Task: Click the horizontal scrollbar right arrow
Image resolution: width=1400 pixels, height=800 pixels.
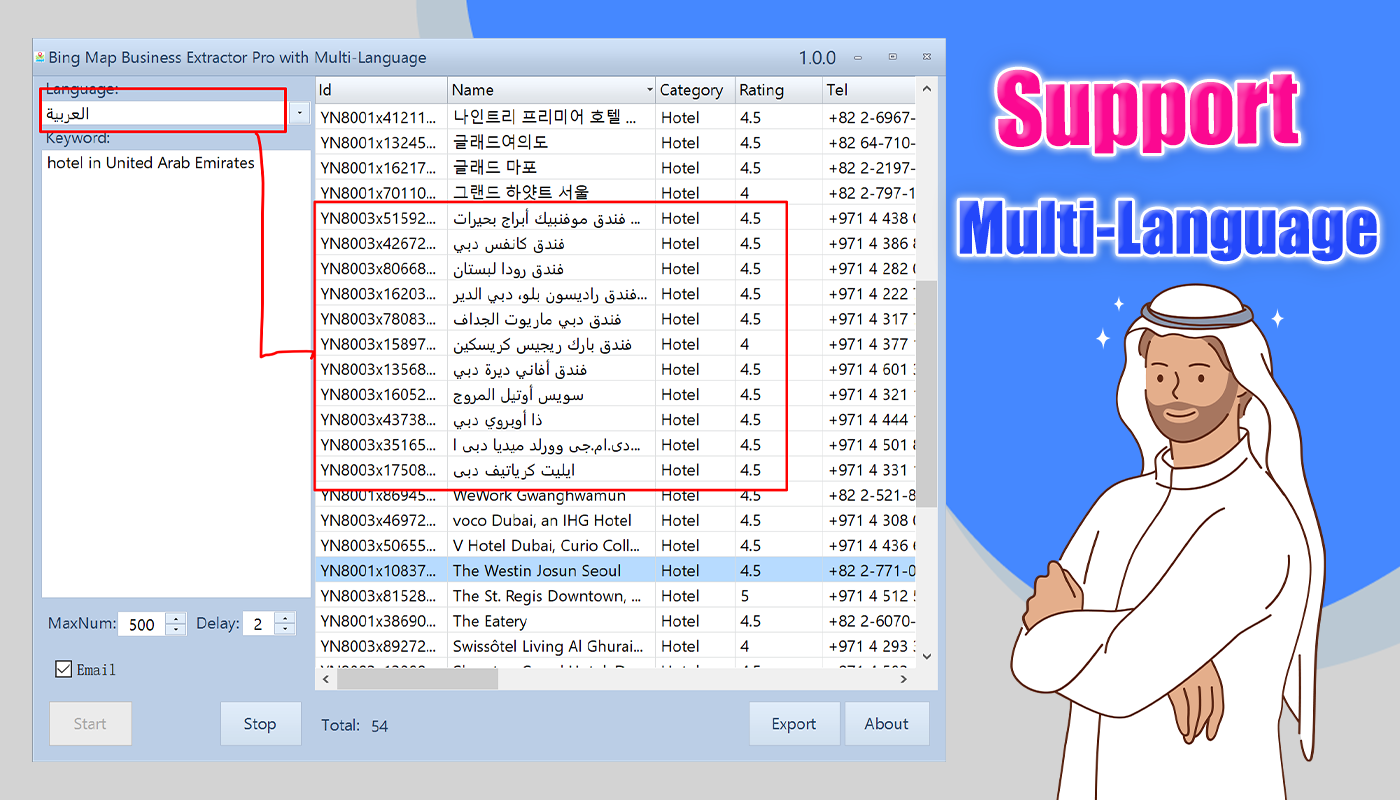Action: [x=904, y=679]
